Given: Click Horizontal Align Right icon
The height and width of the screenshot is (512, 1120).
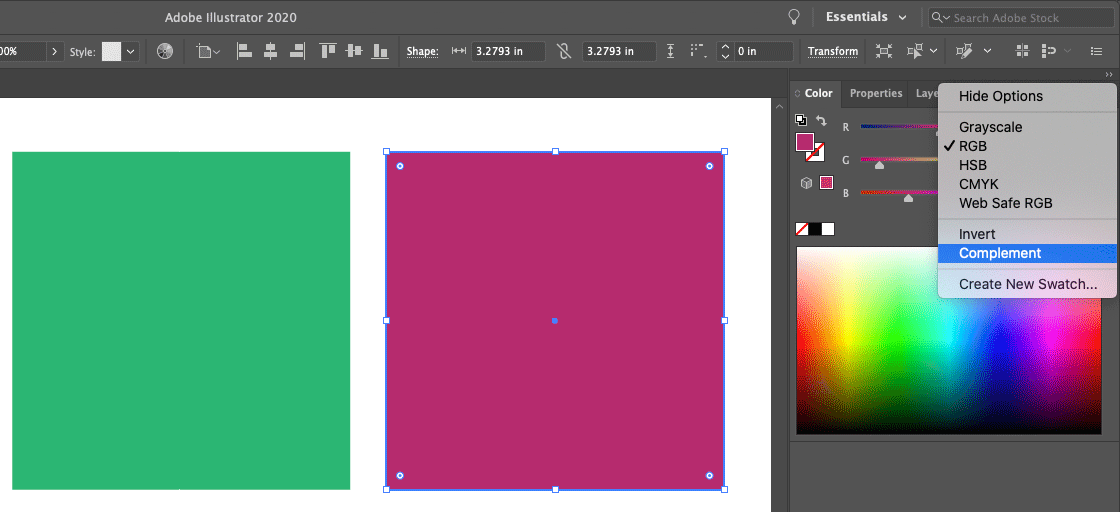Looking at the screenshot, I should (x=297, y=51).
